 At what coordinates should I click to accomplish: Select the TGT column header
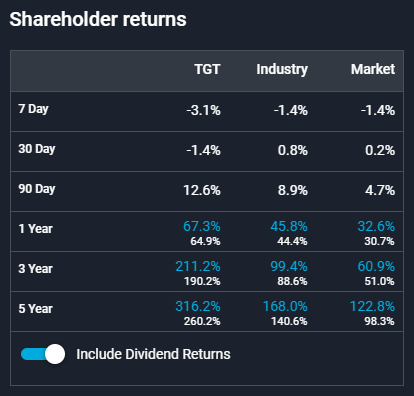tap(207, 69)
